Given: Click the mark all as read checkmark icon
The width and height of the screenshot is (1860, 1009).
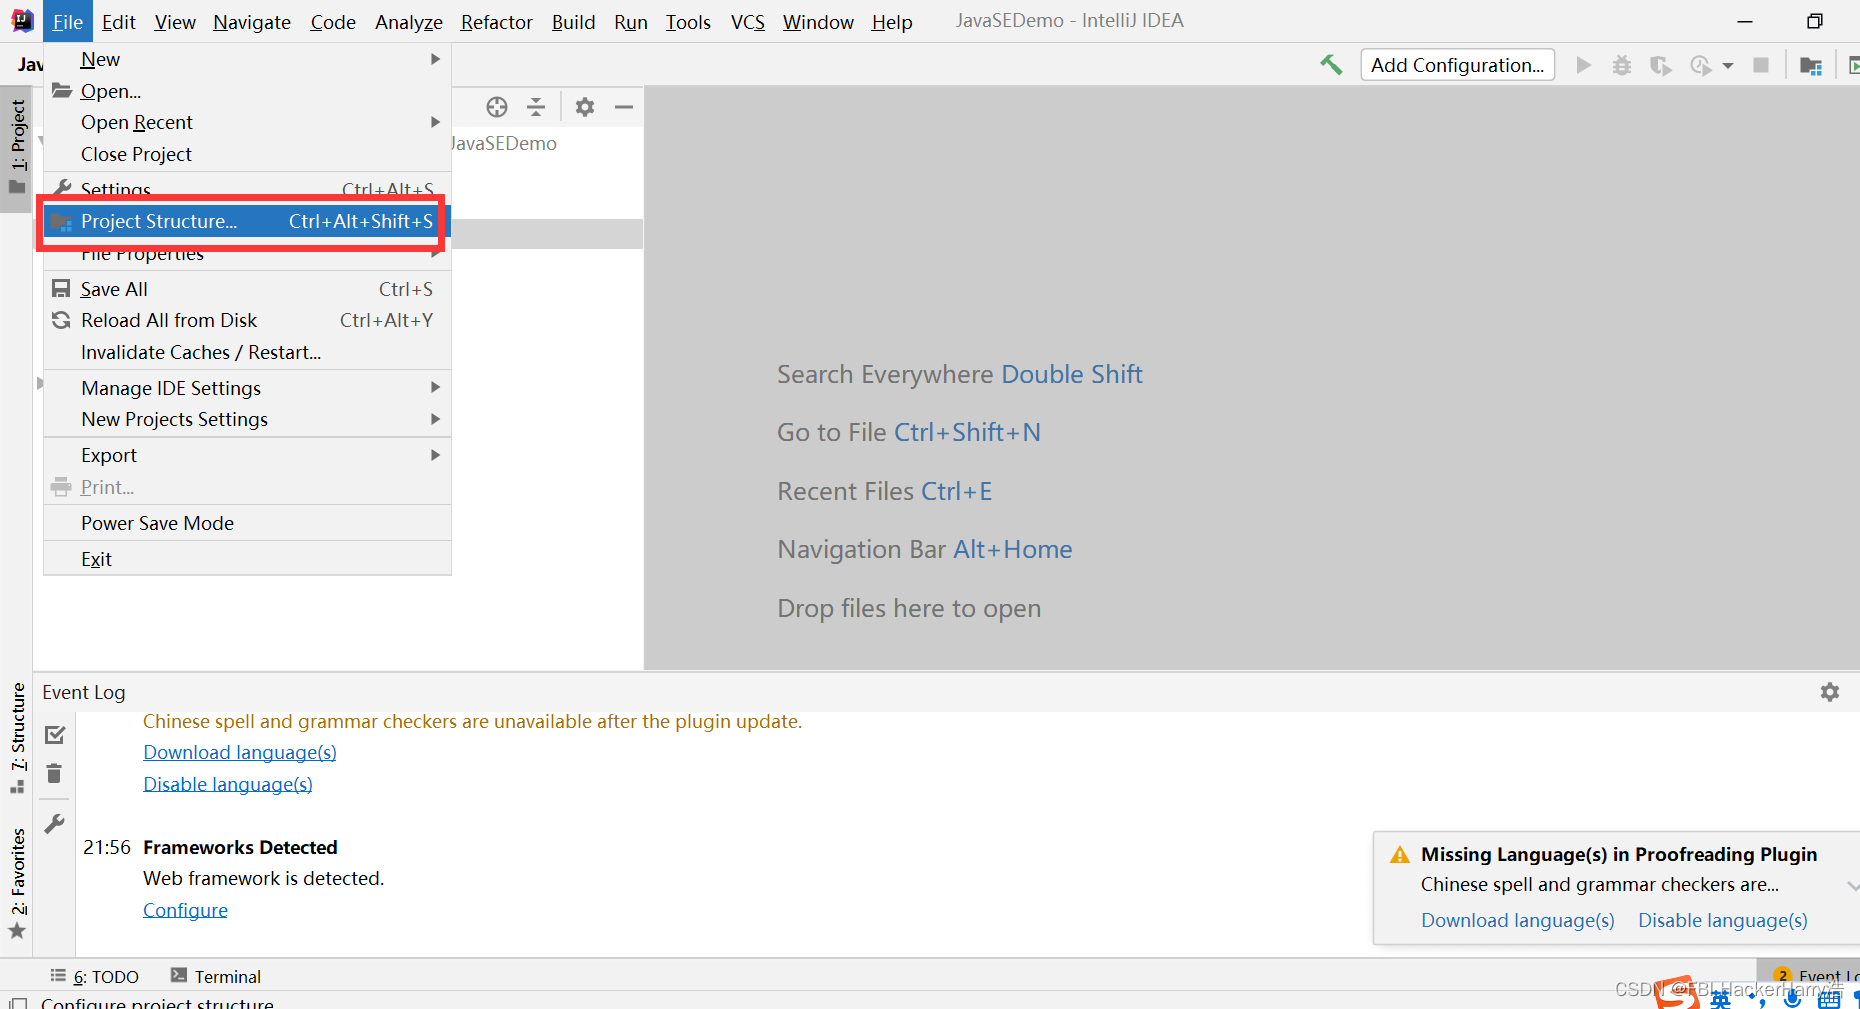Looking at the screenshot, I should [x=55, y=735].
